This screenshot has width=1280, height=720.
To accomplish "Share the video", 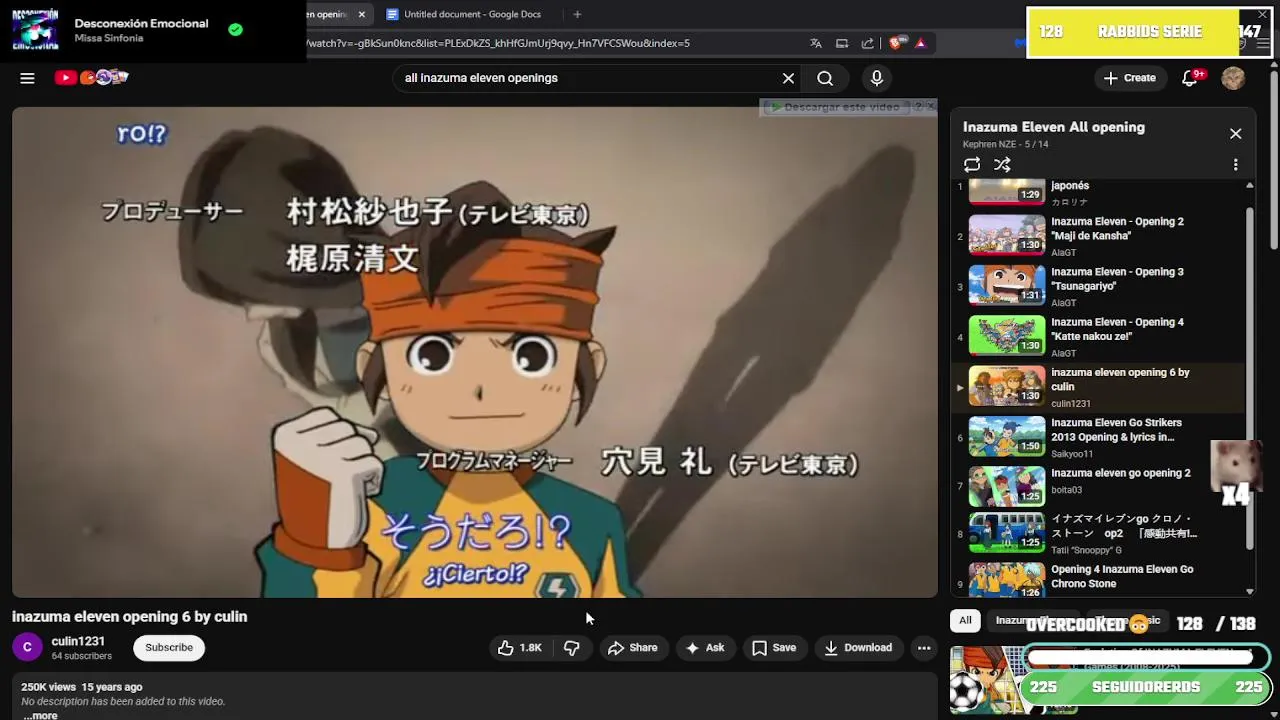I will tap(633, 648).
